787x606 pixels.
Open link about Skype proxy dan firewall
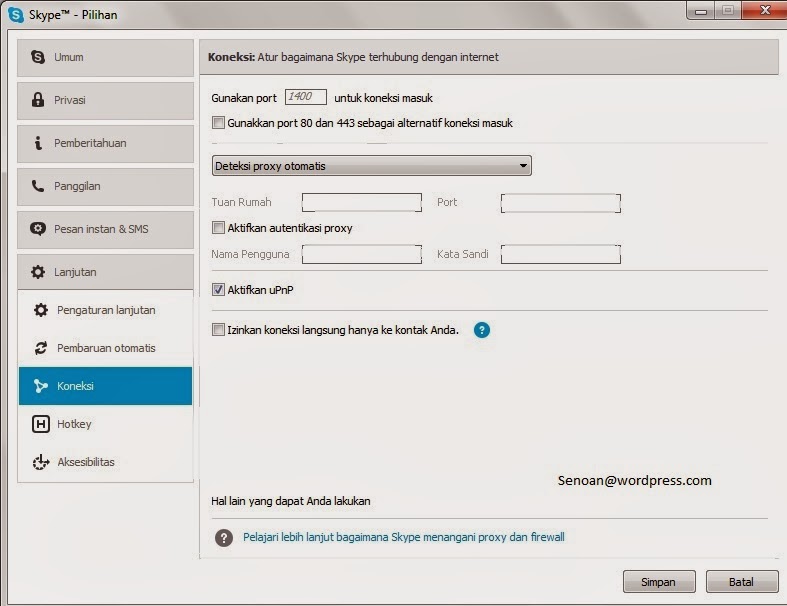coord(403,537)
